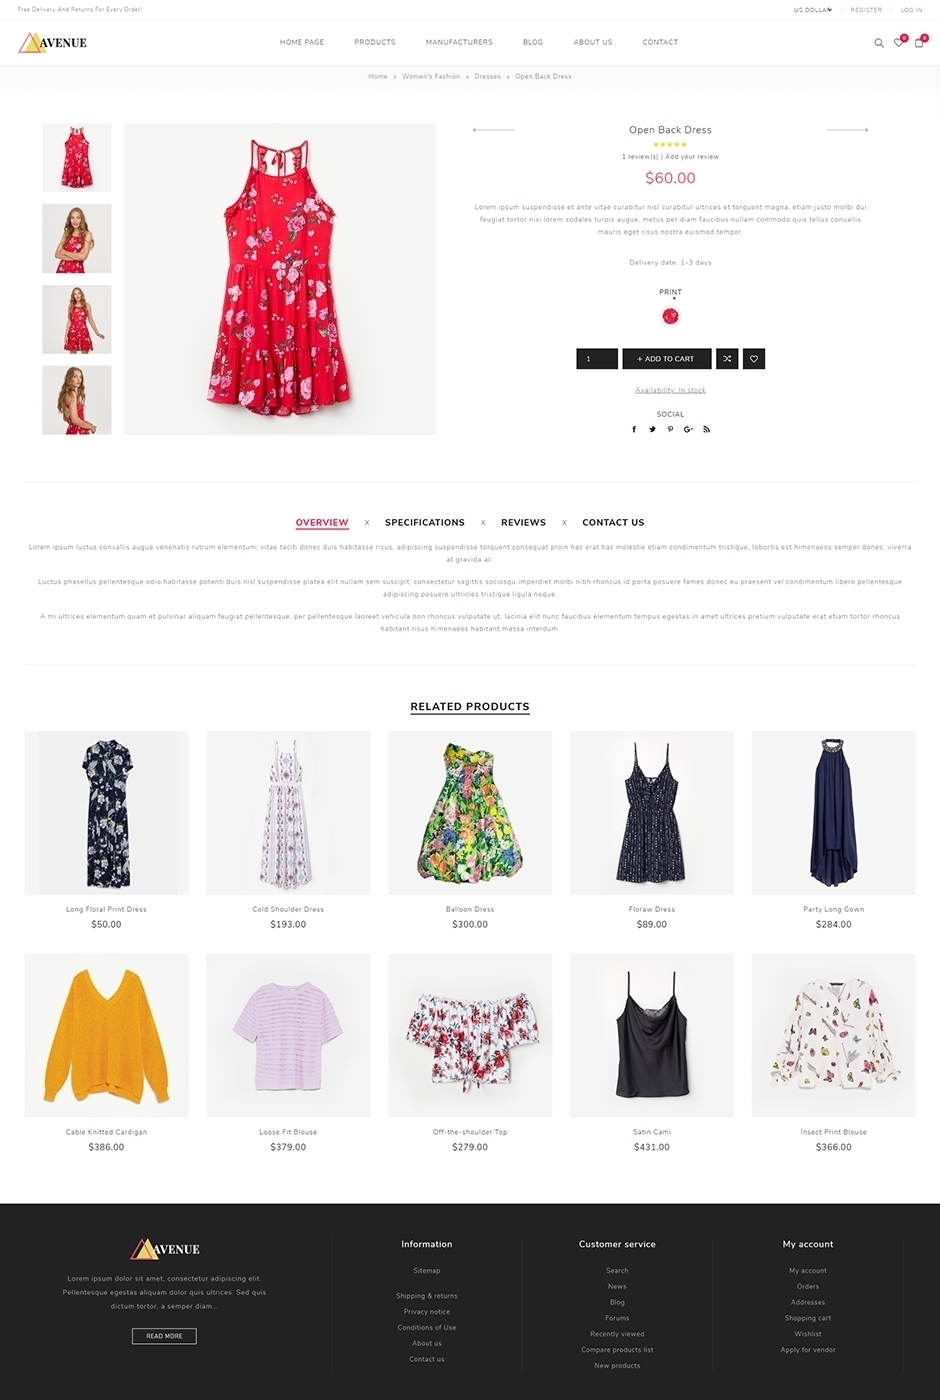
Task: Select the red floral print swatch
Action: (670, 316)
